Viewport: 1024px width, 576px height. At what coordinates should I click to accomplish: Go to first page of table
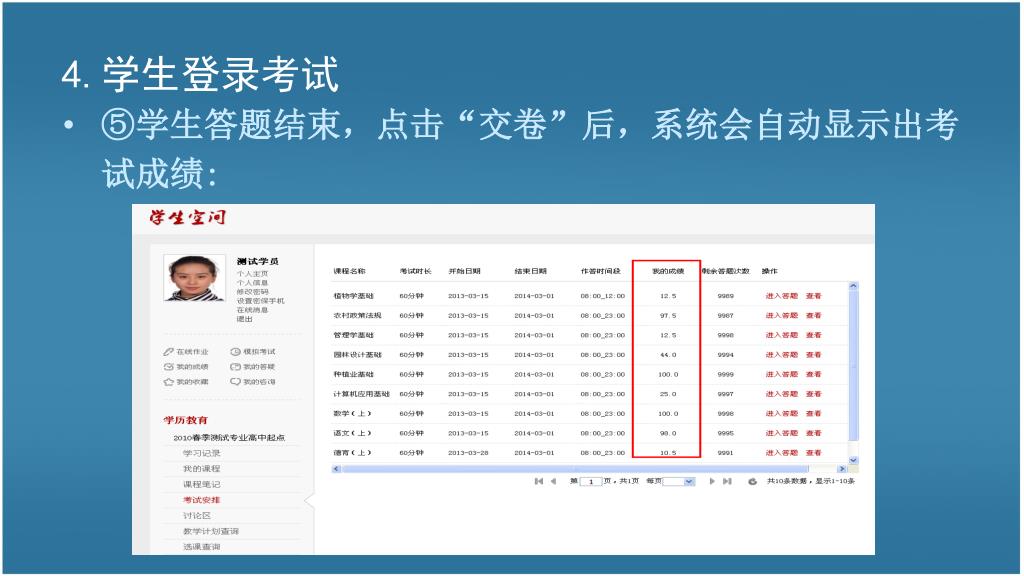[x=539, y=481]
